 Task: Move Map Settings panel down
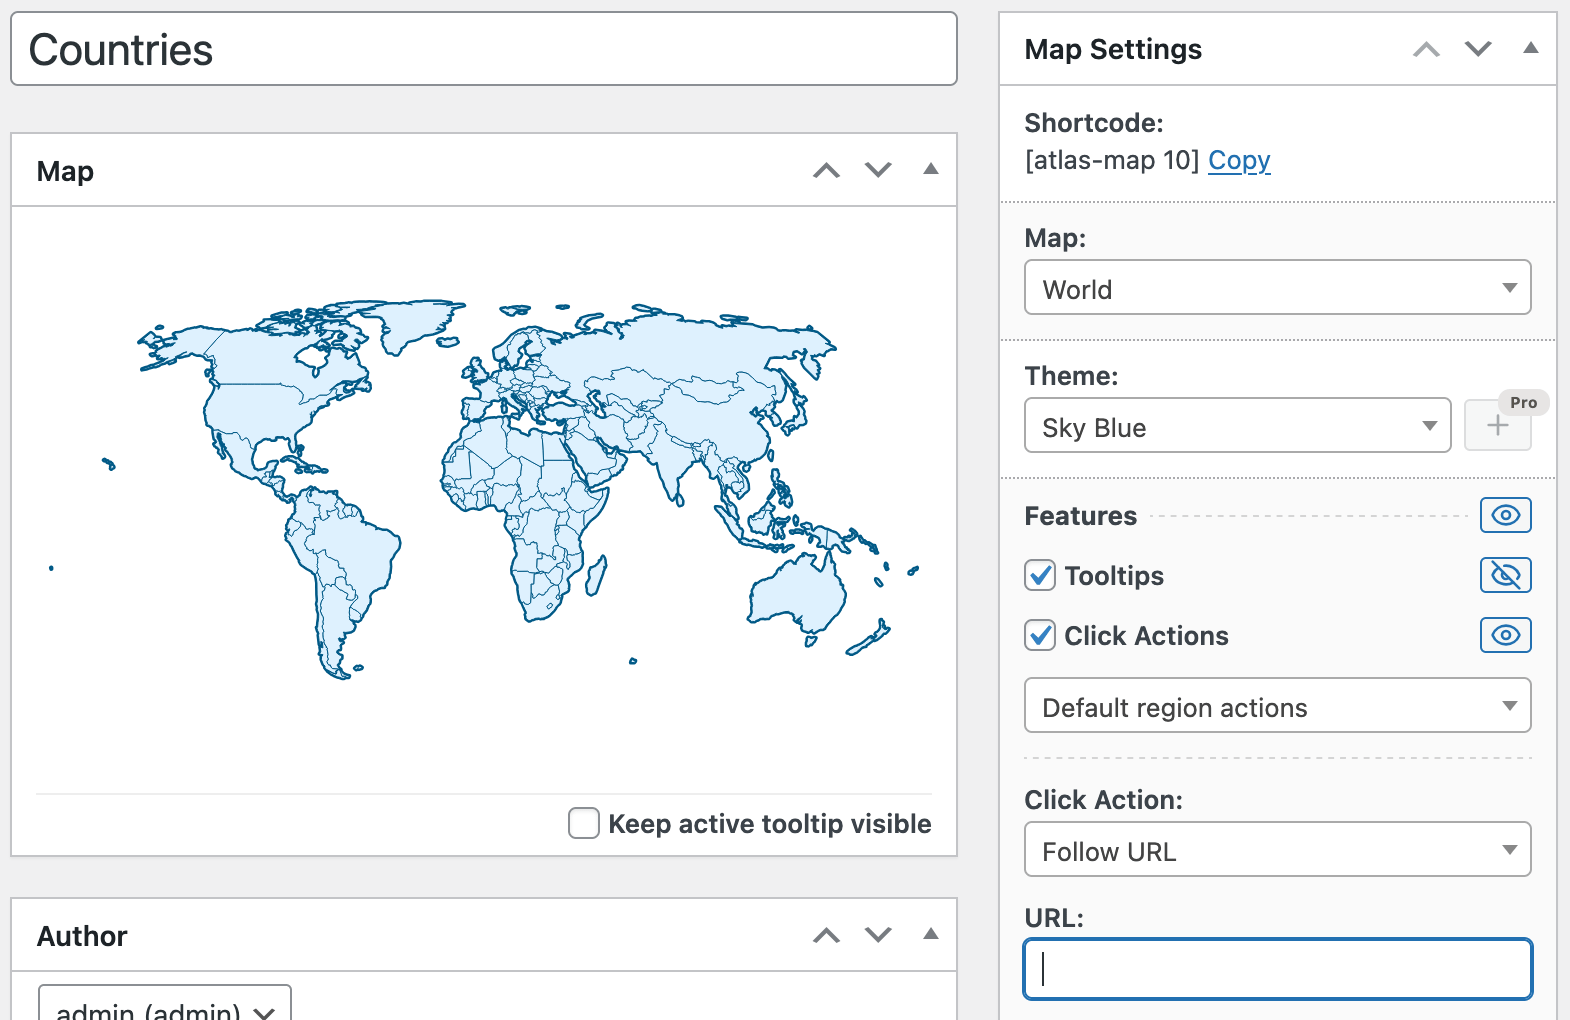[1478, 49]
